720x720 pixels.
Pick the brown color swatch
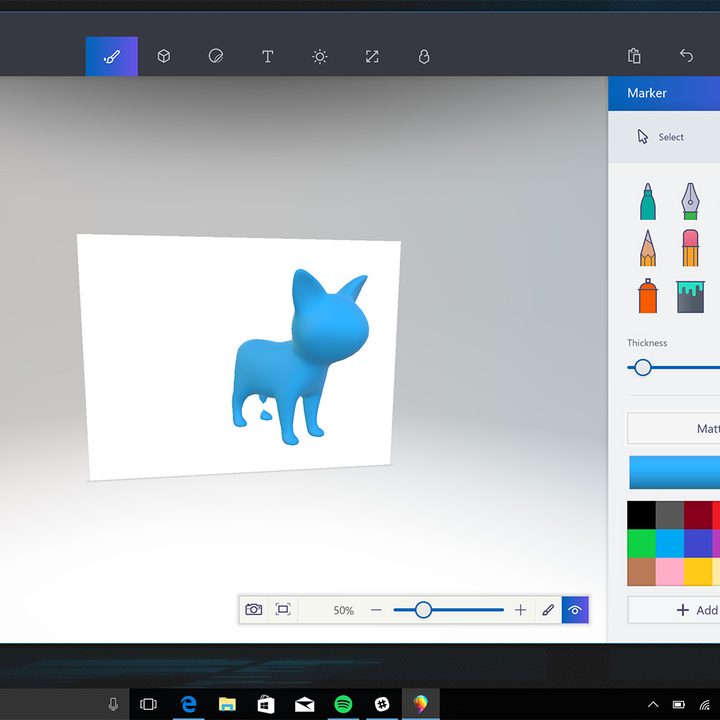[641, 572]
